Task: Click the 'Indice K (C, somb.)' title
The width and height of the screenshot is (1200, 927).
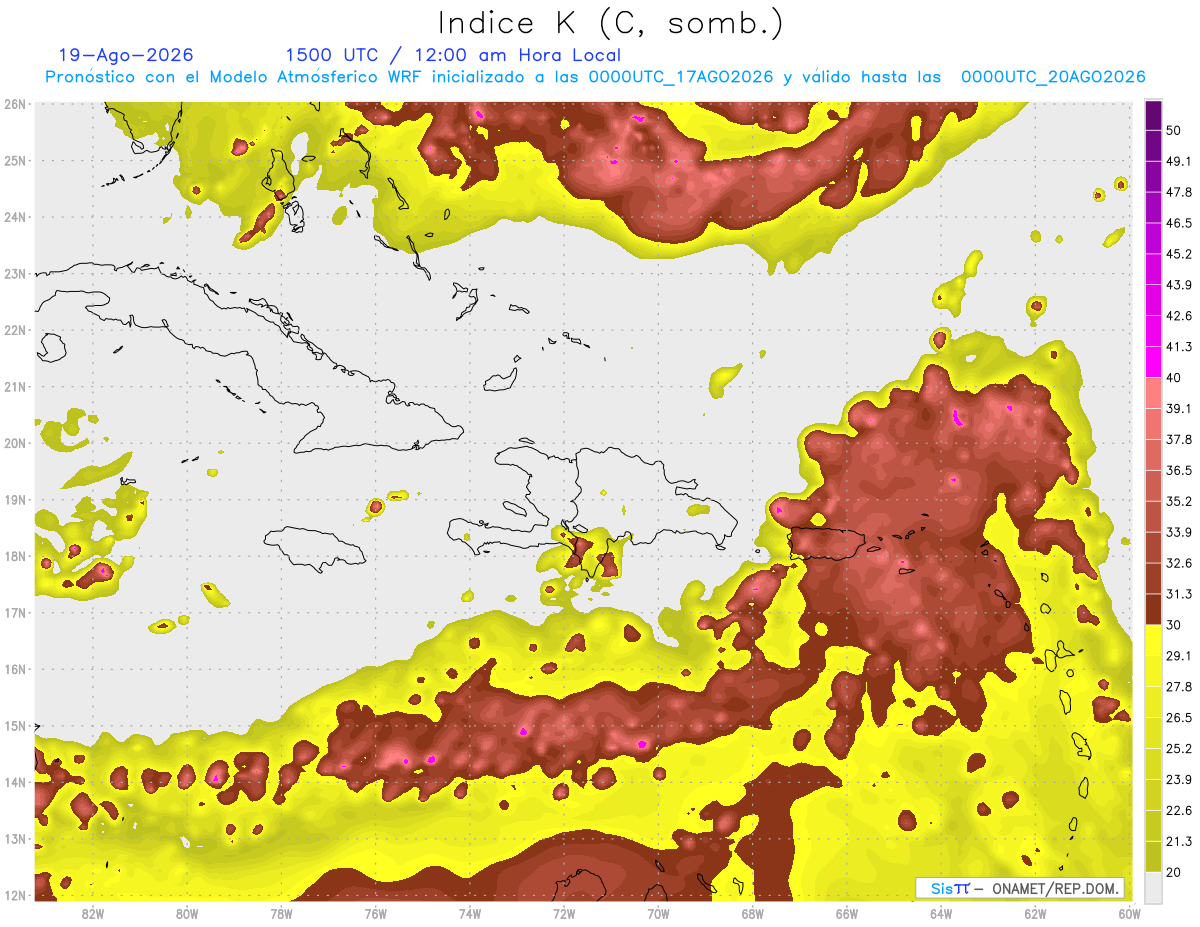Action: [610, 23]
